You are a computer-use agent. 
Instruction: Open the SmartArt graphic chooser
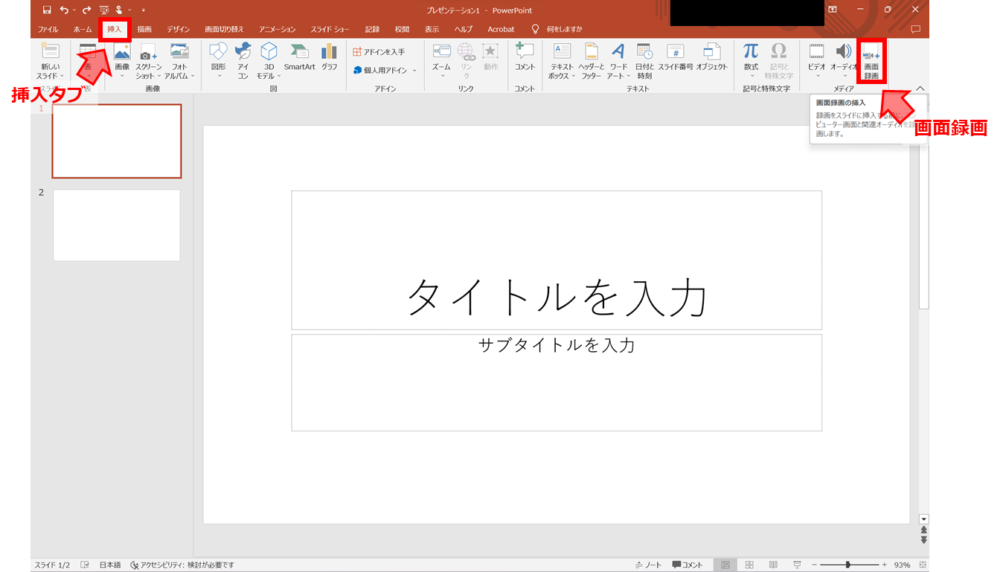point(299,57)
